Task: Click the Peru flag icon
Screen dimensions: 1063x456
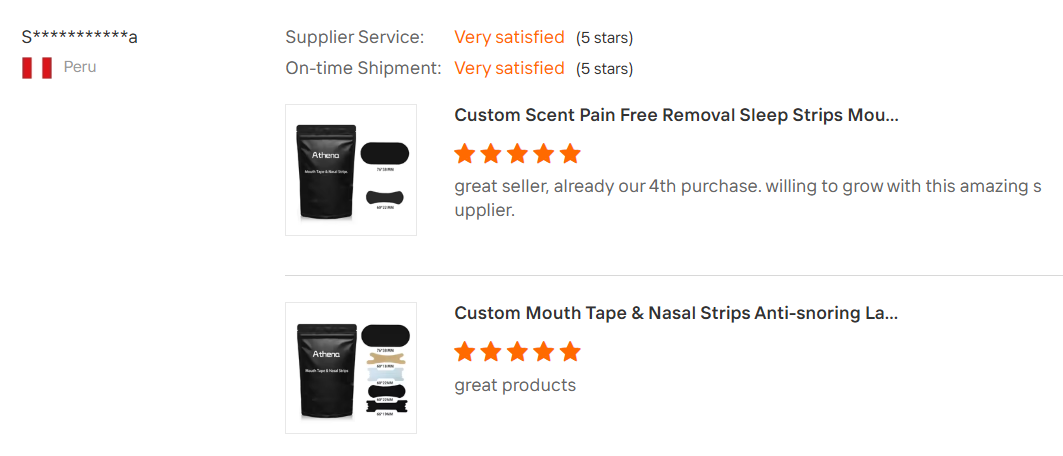Action: tap(37, 68)
